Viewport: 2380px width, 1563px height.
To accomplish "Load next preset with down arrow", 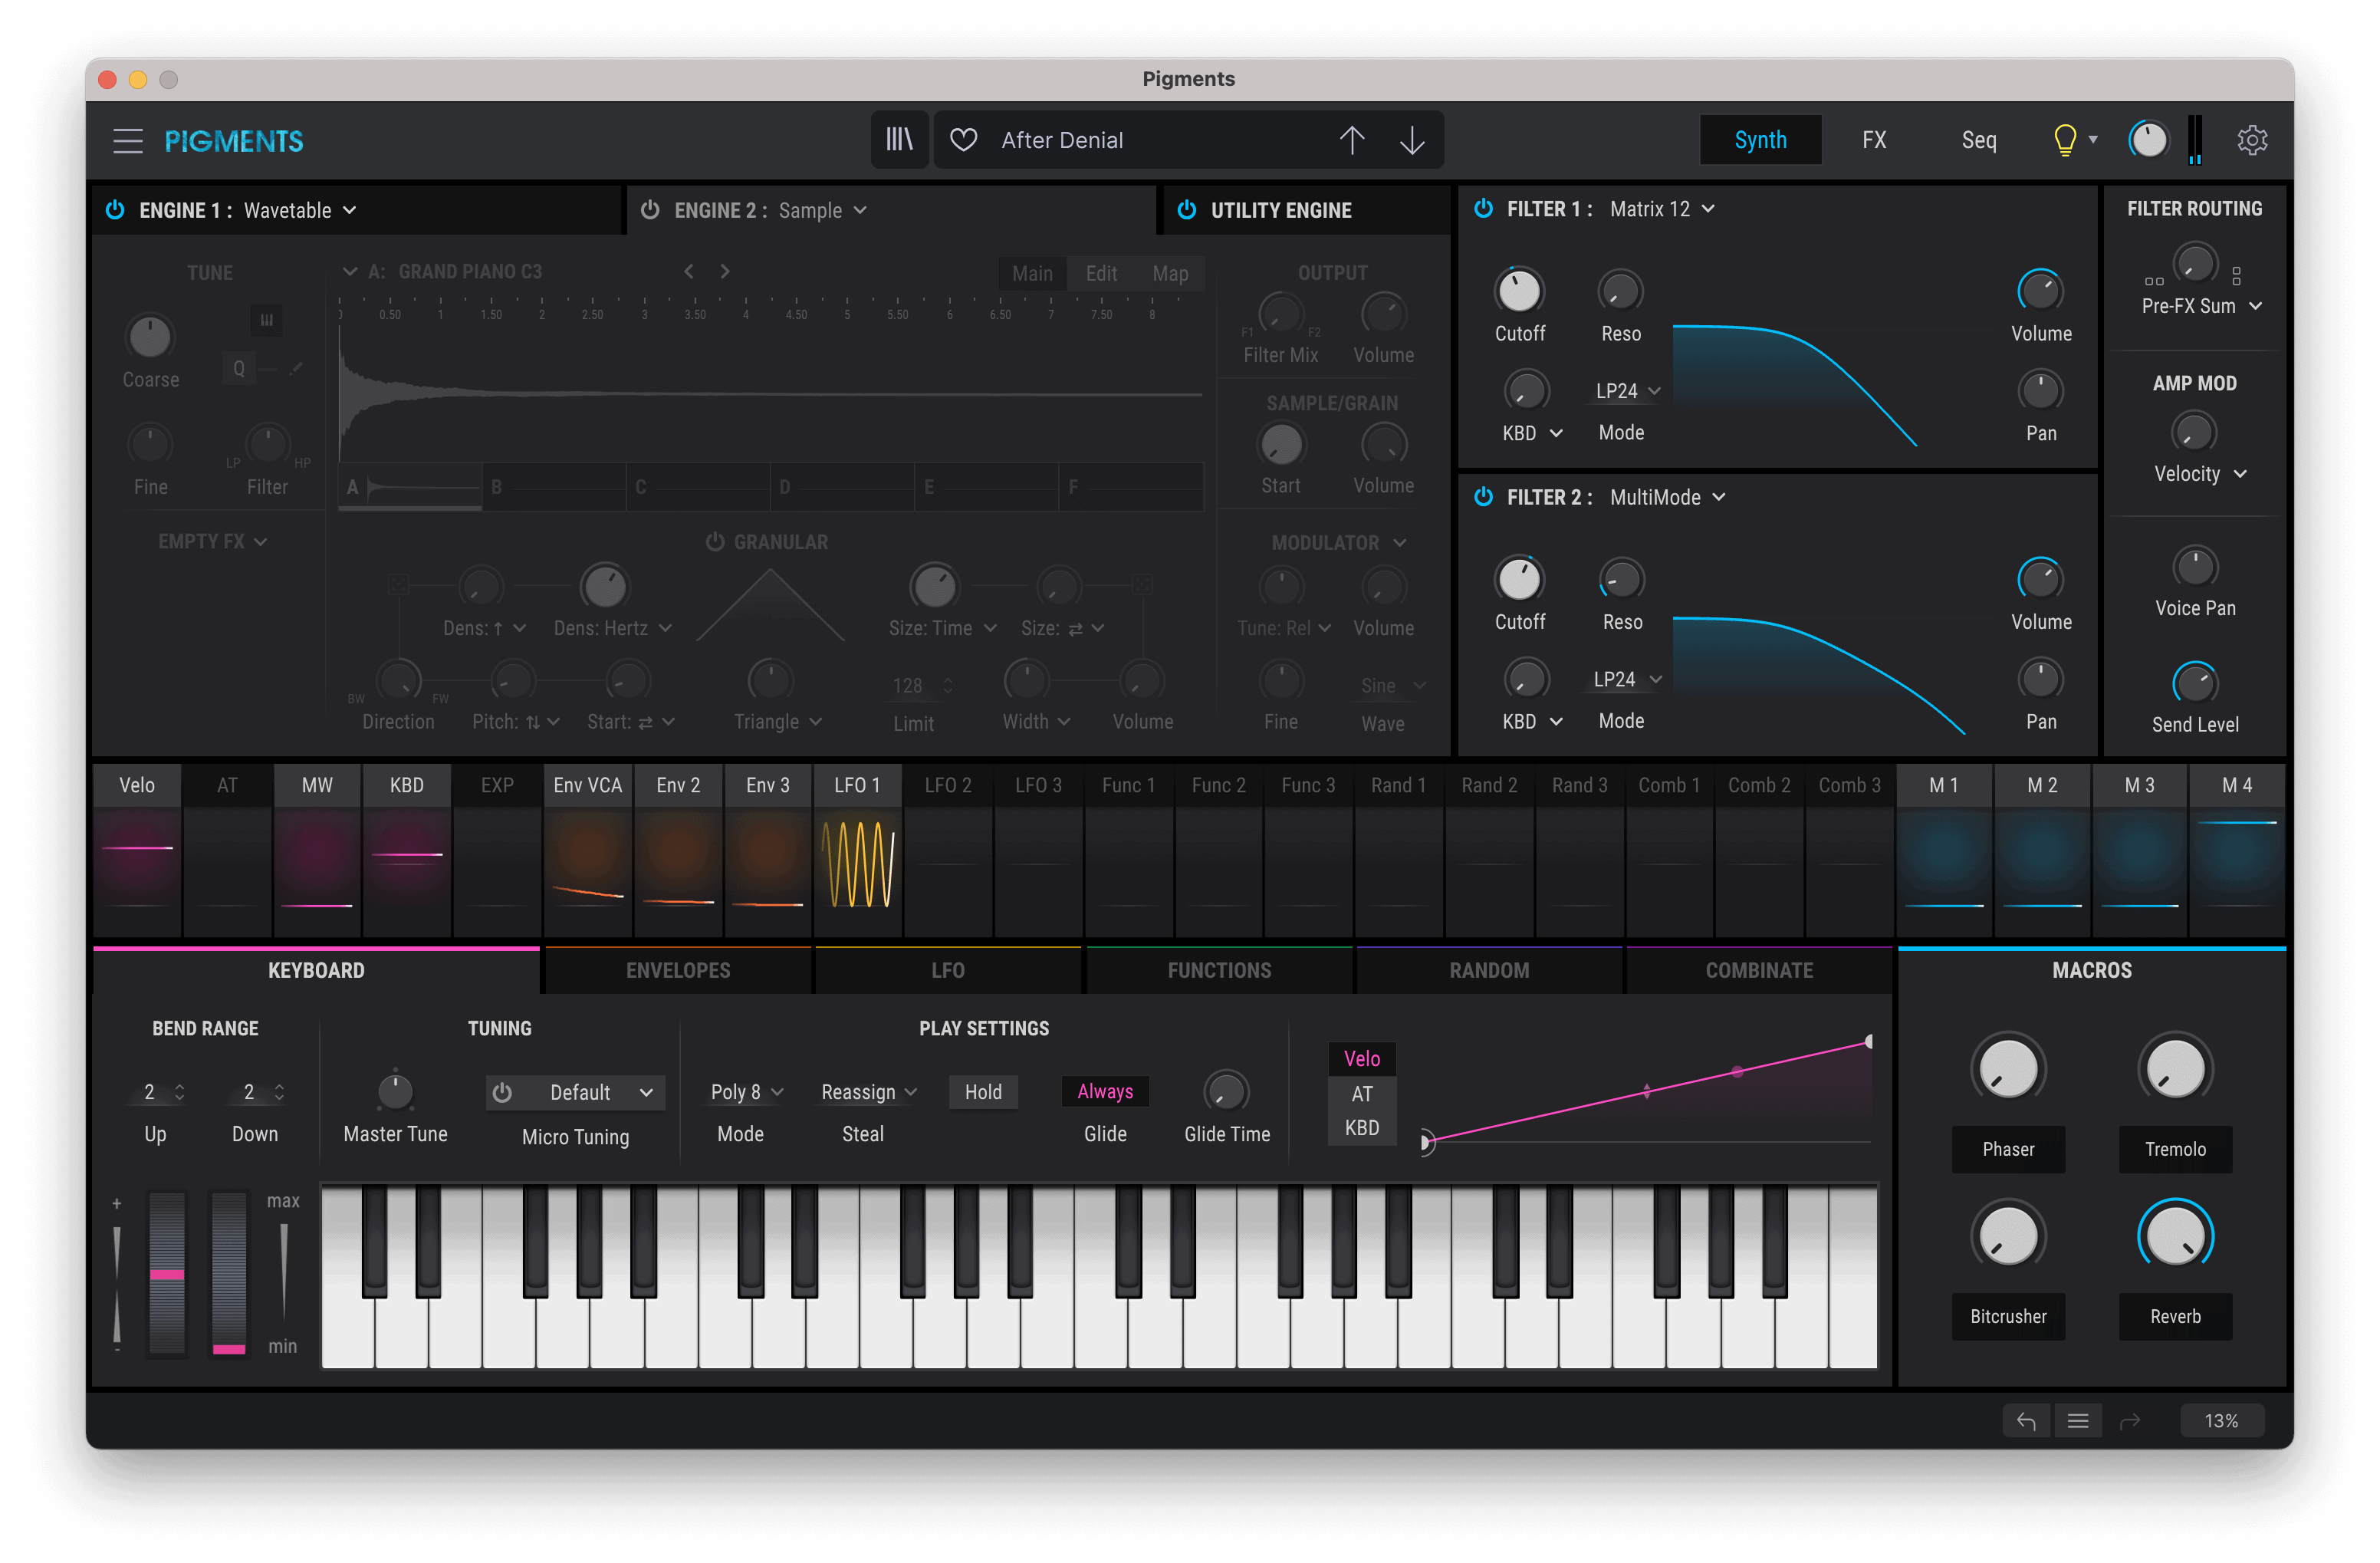I will tap(1412, 140).
